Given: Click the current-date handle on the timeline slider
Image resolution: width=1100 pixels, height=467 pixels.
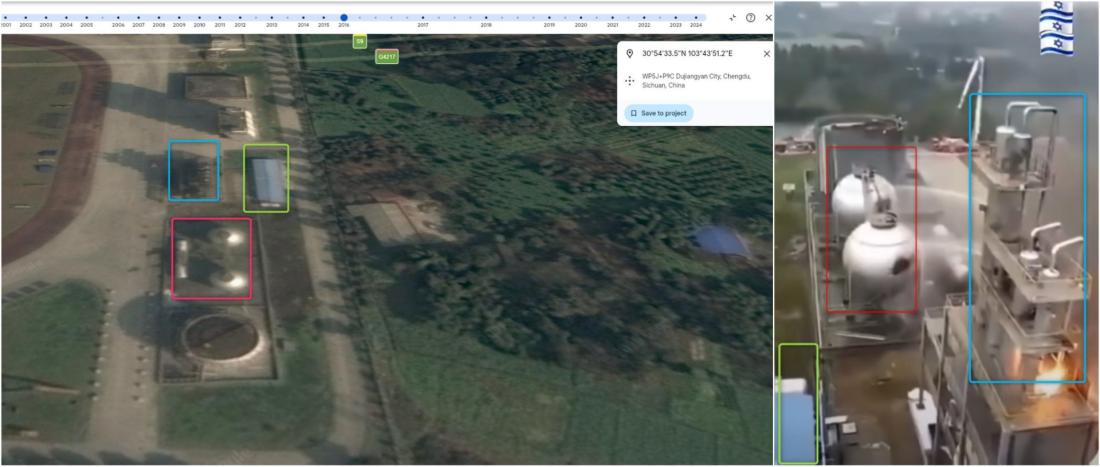Looking at the screenshot, I should pyautogui.click(x=344, y=17).
